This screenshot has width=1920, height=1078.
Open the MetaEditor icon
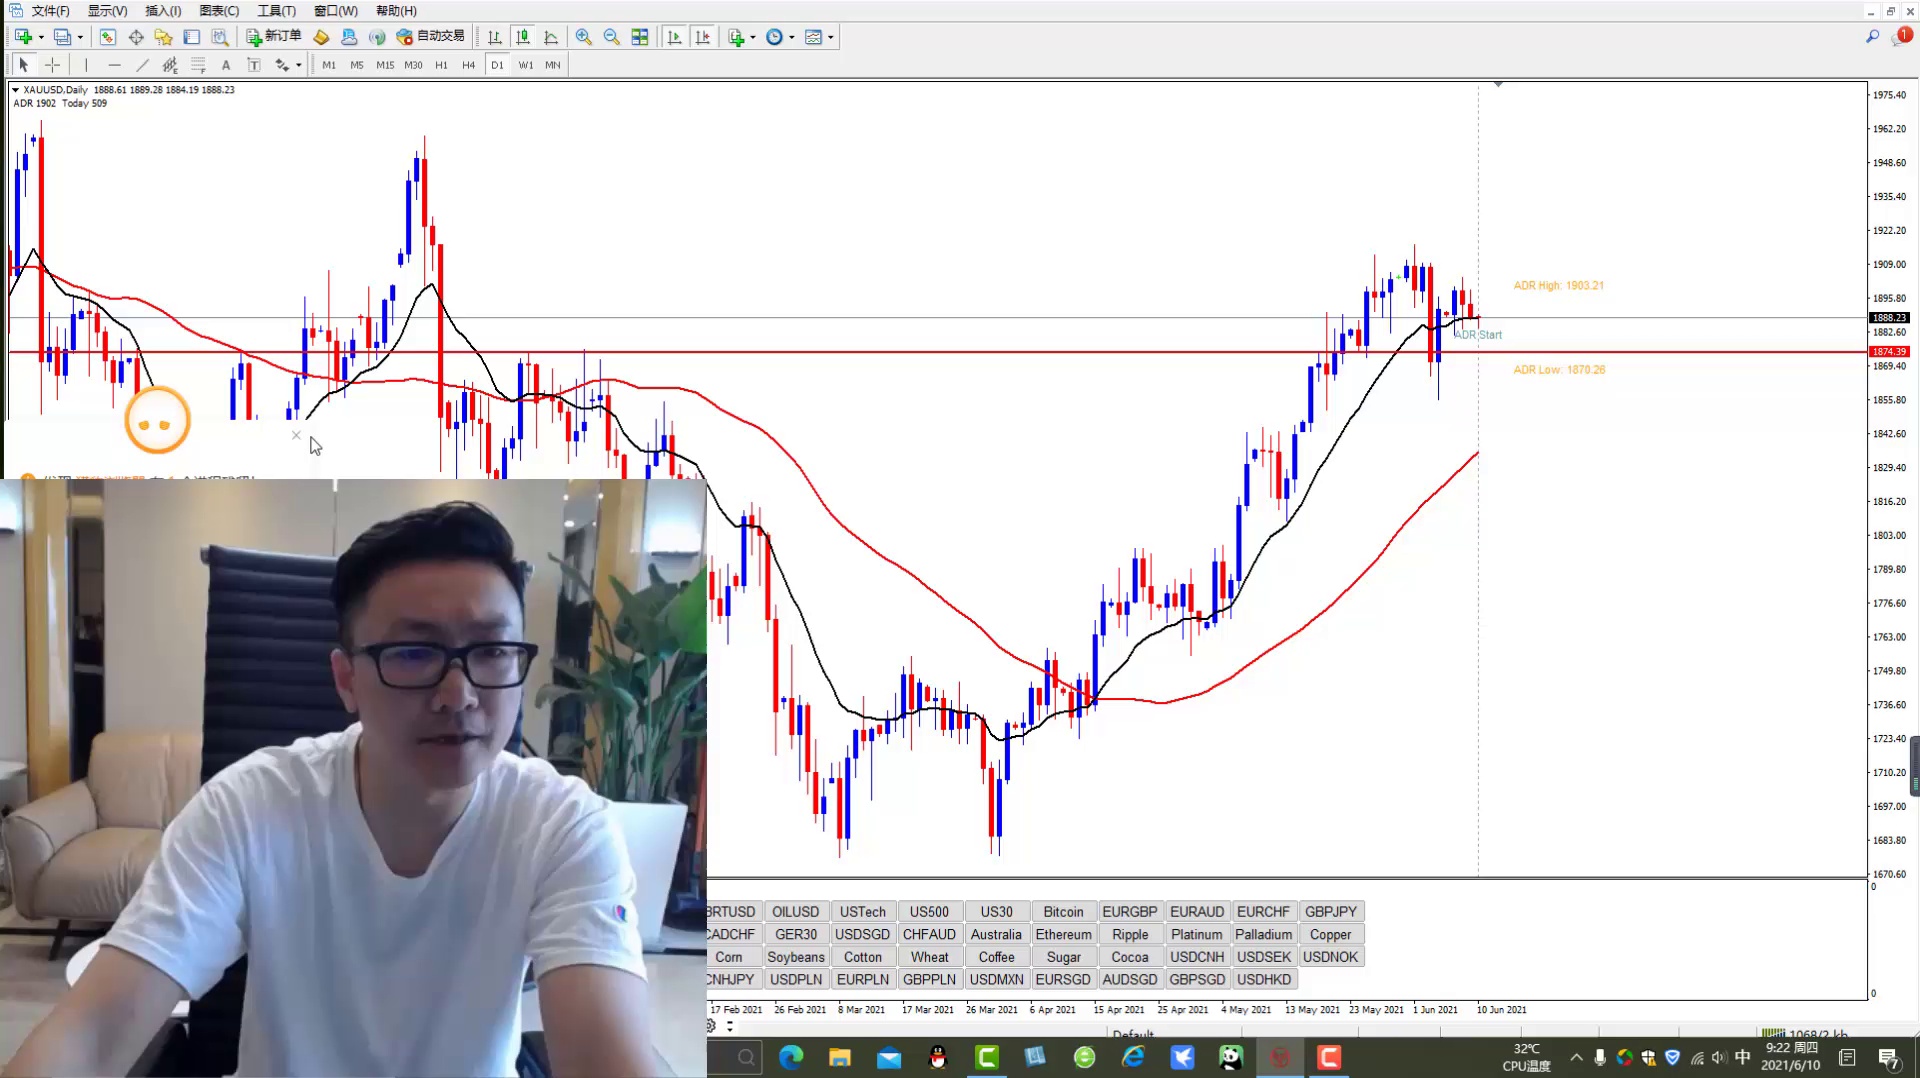tap(321, 37)
